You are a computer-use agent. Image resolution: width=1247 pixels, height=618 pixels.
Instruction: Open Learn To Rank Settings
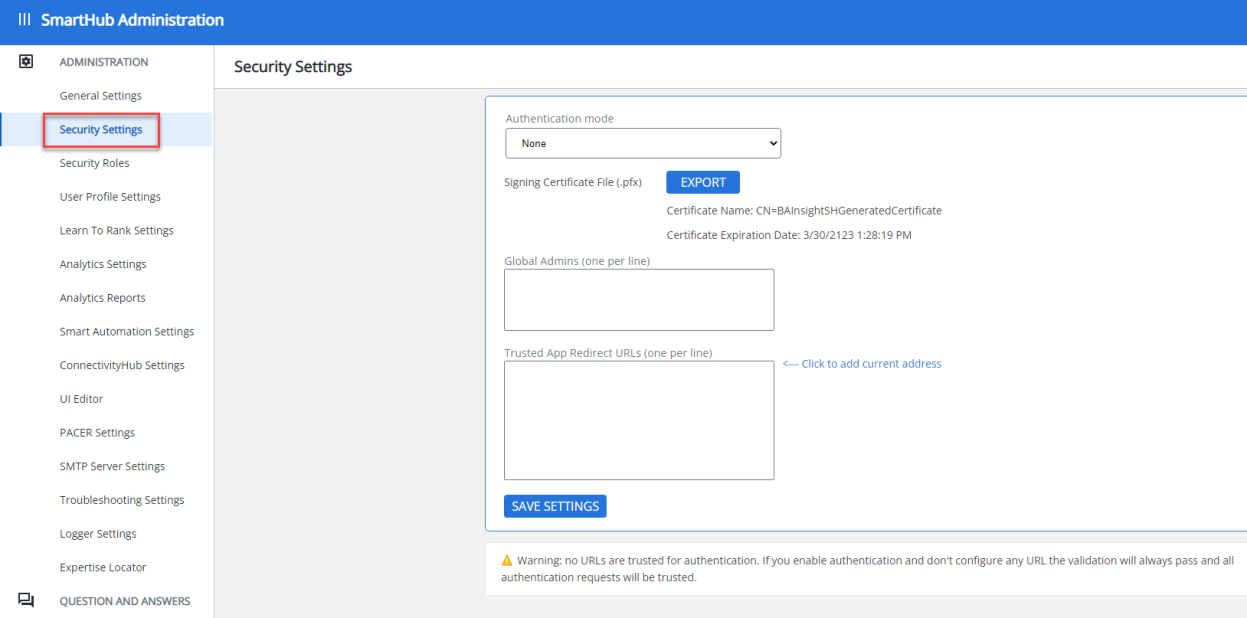click(x=117, y=231)
